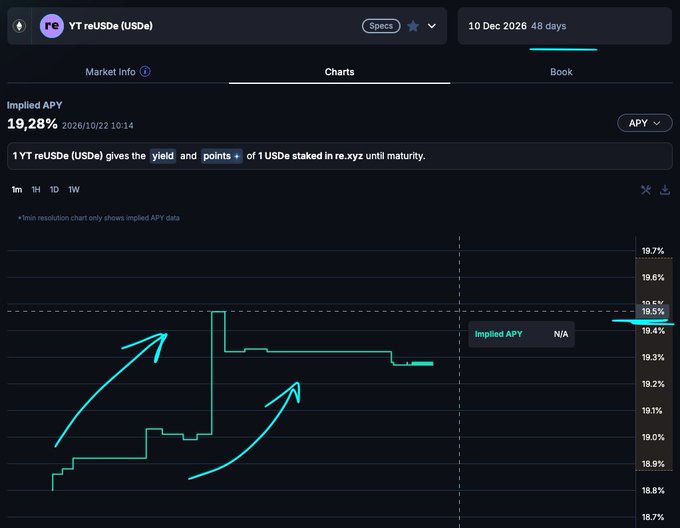Click the Ethereum network icon
The image size is (680, 528).
(19, 26)
